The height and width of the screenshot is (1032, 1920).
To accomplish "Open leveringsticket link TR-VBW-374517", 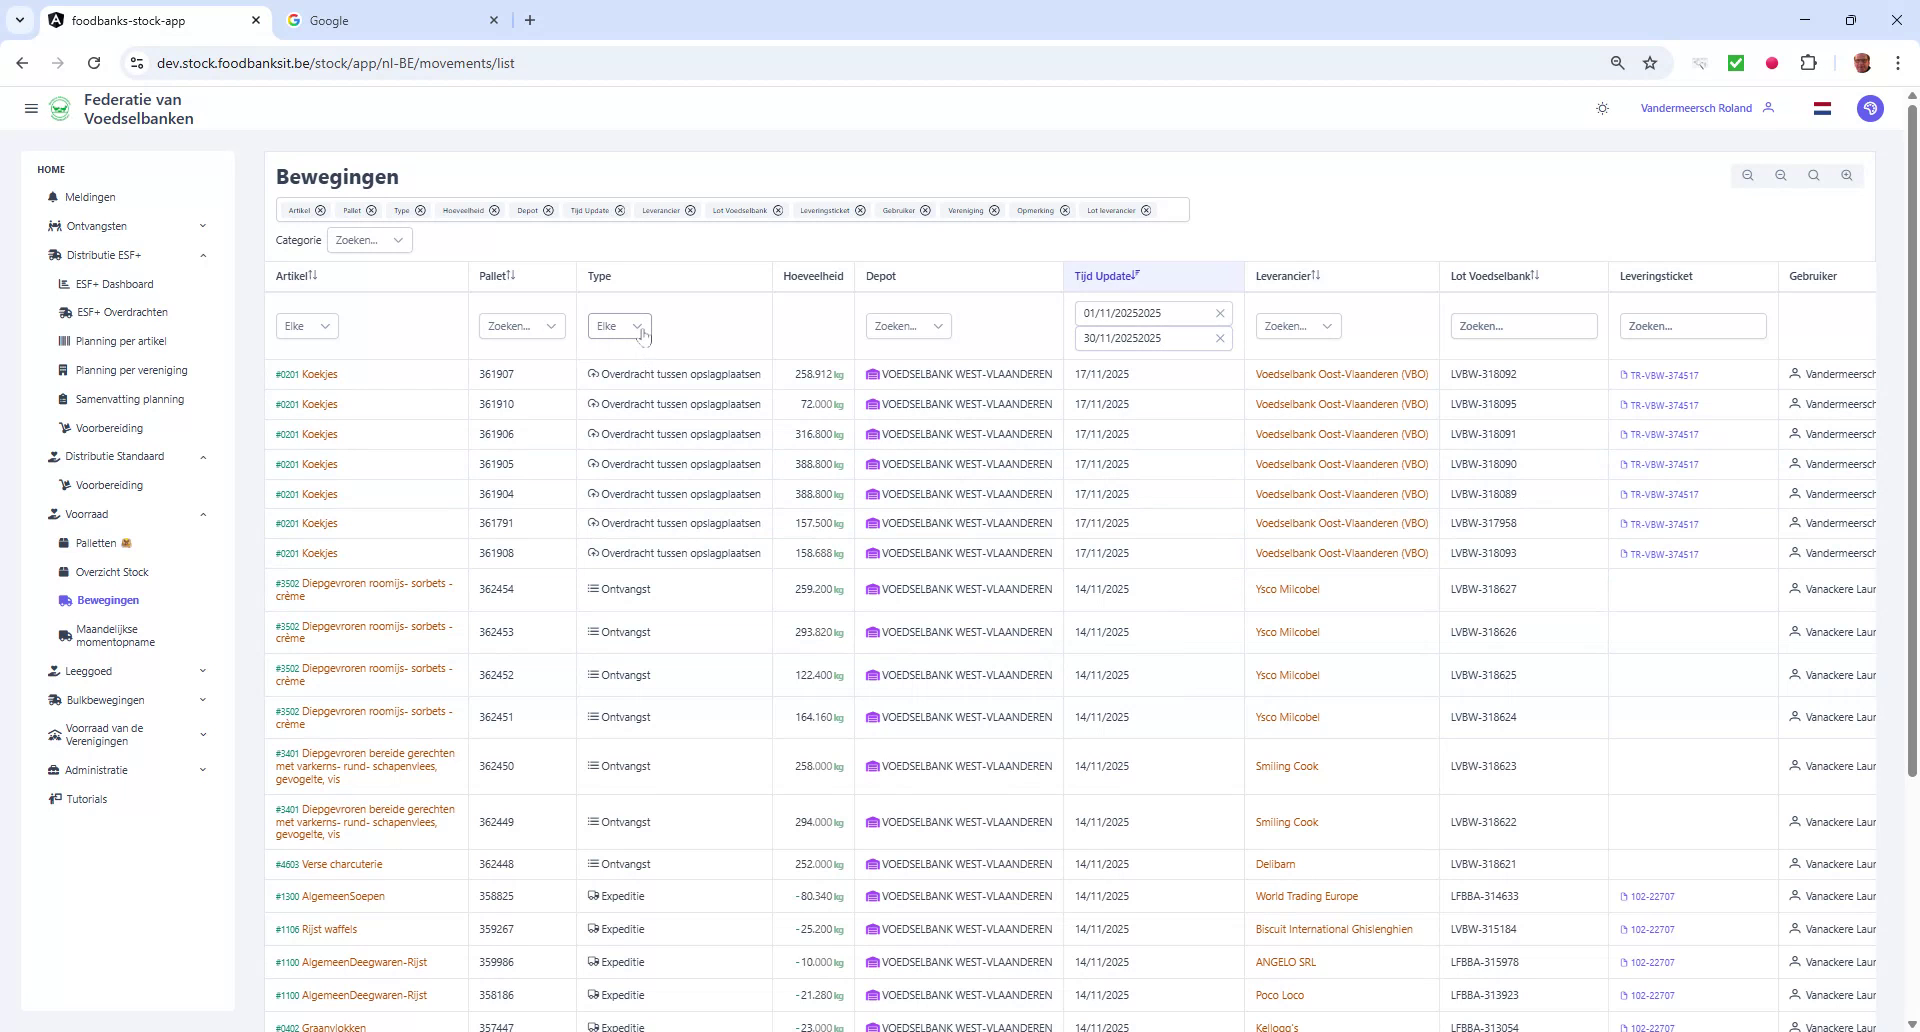I will [x=1663, y=374].
